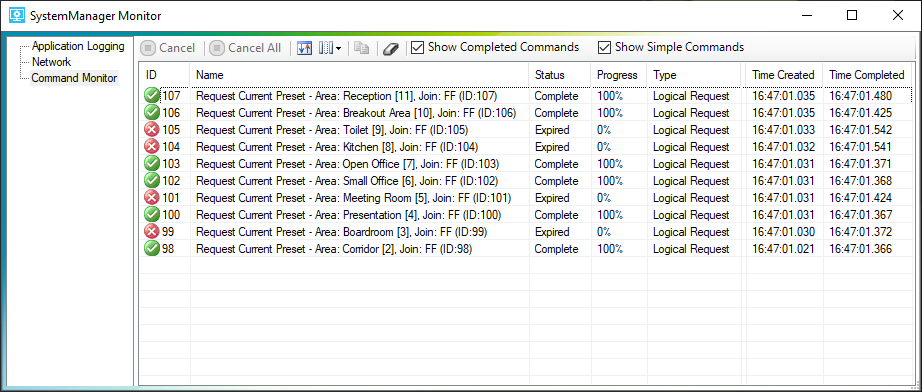Screen dimensions: 922x392
Task: Sort by the Progress column header
Action: tap(619, 75)
